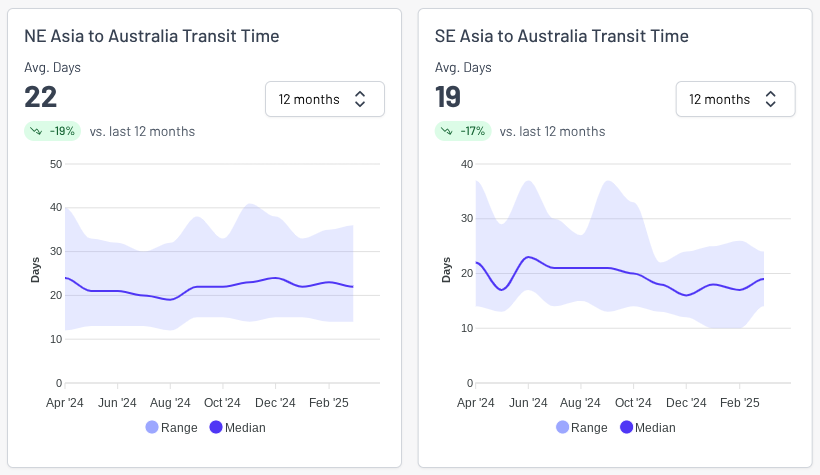This screenshot has width=820, height=475.
Task: Click the average value 22
Action: pyautogui.click(x=40, y=97)
